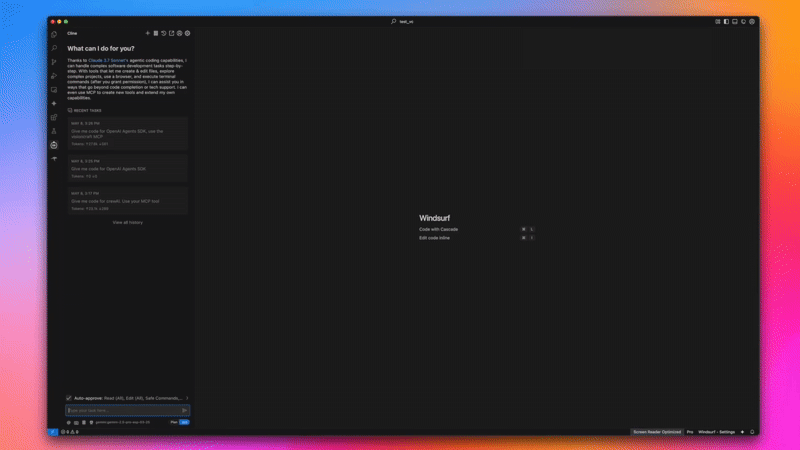Open Cline task history icon
Viewport: 800px width, 450px height.
point(164,33)
